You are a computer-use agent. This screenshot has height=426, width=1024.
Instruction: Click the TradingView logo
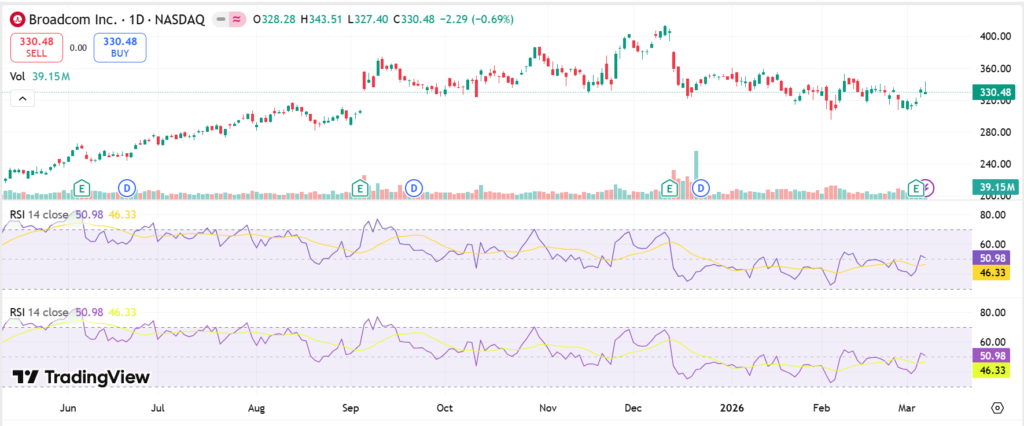click(82, 377)
